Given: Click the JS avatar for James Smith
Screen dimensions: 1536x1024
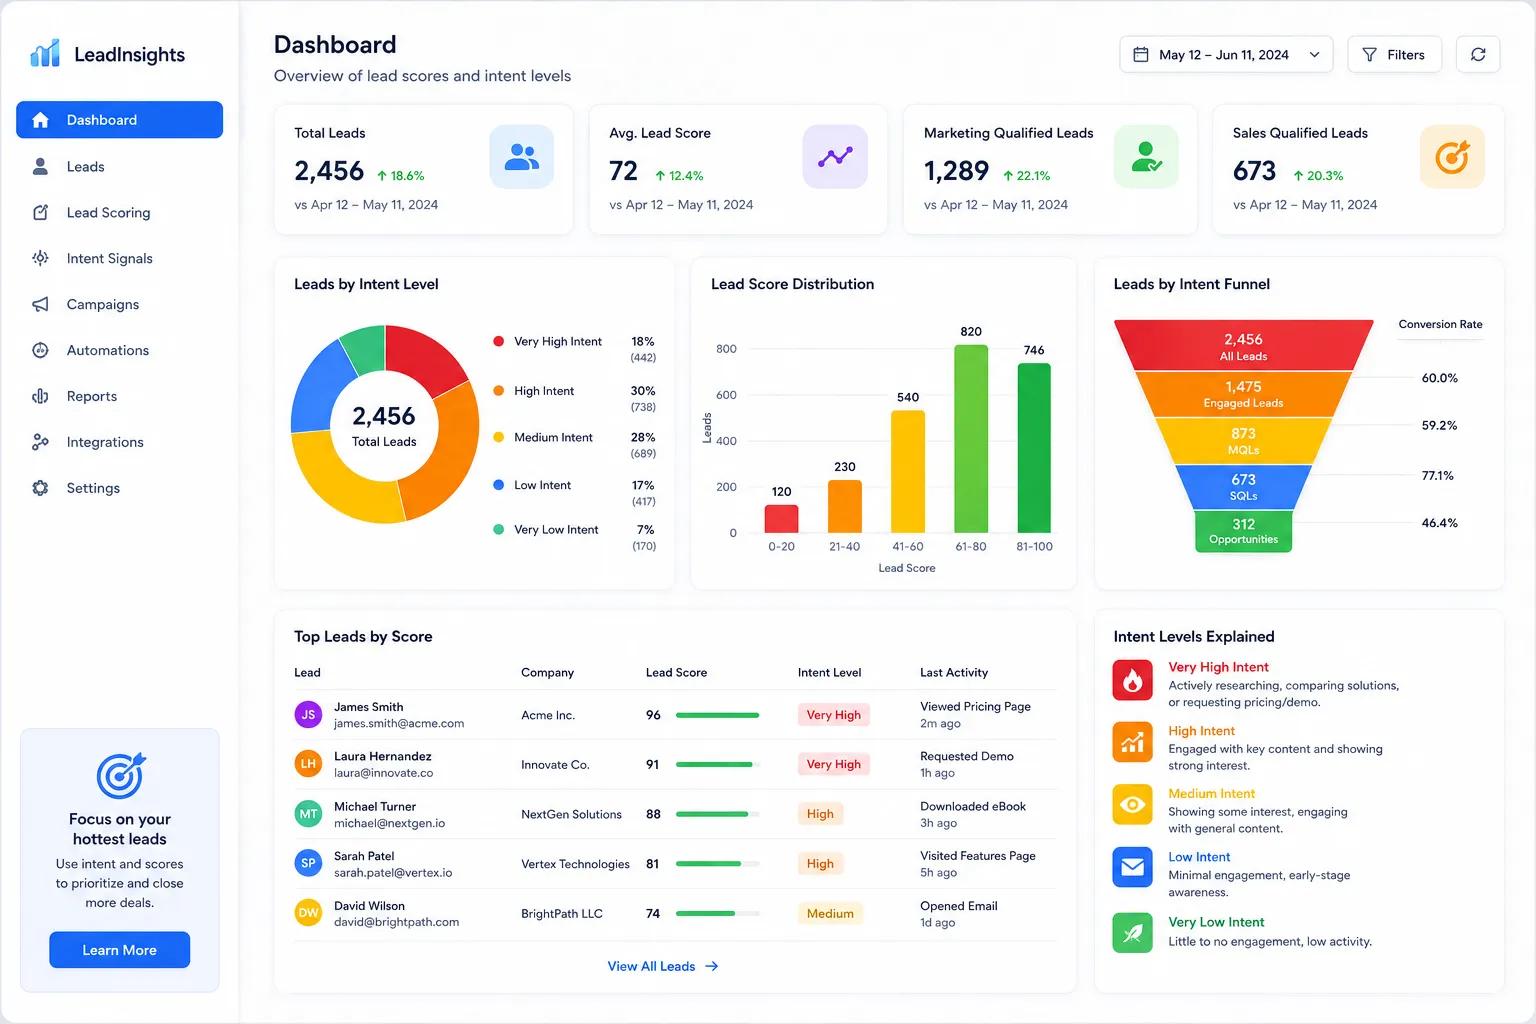Looking at the screenshot, I should click(308, 715).
